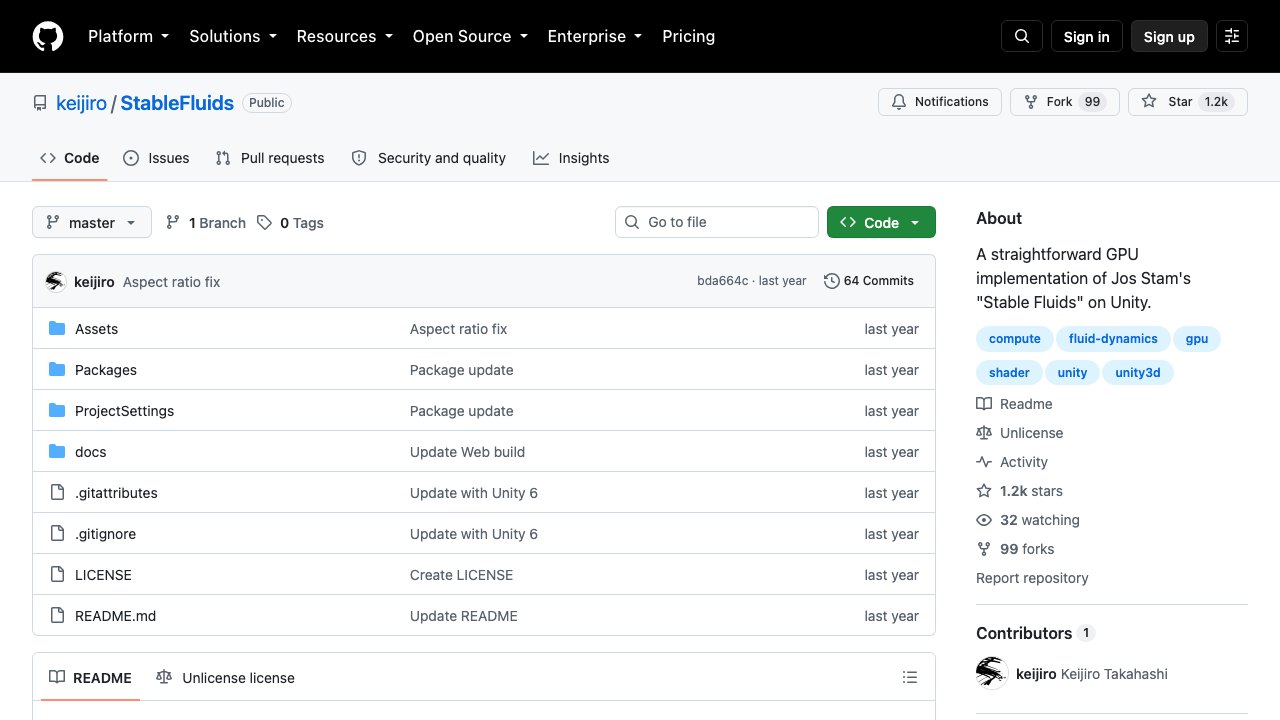Open the Report repository link
Screen dimensions: 1280x720
click(x=1032, y=578)
